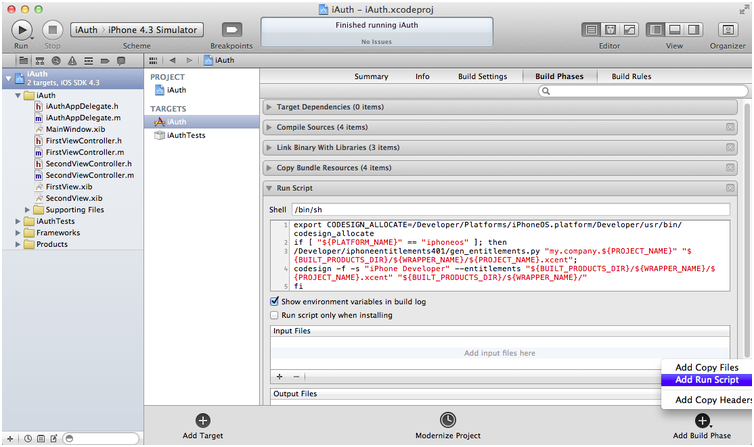This screenshot has width=754, height=447.
Task: Delete the Run Script phase
Action: pyautogui.click(x=730, y=188)
